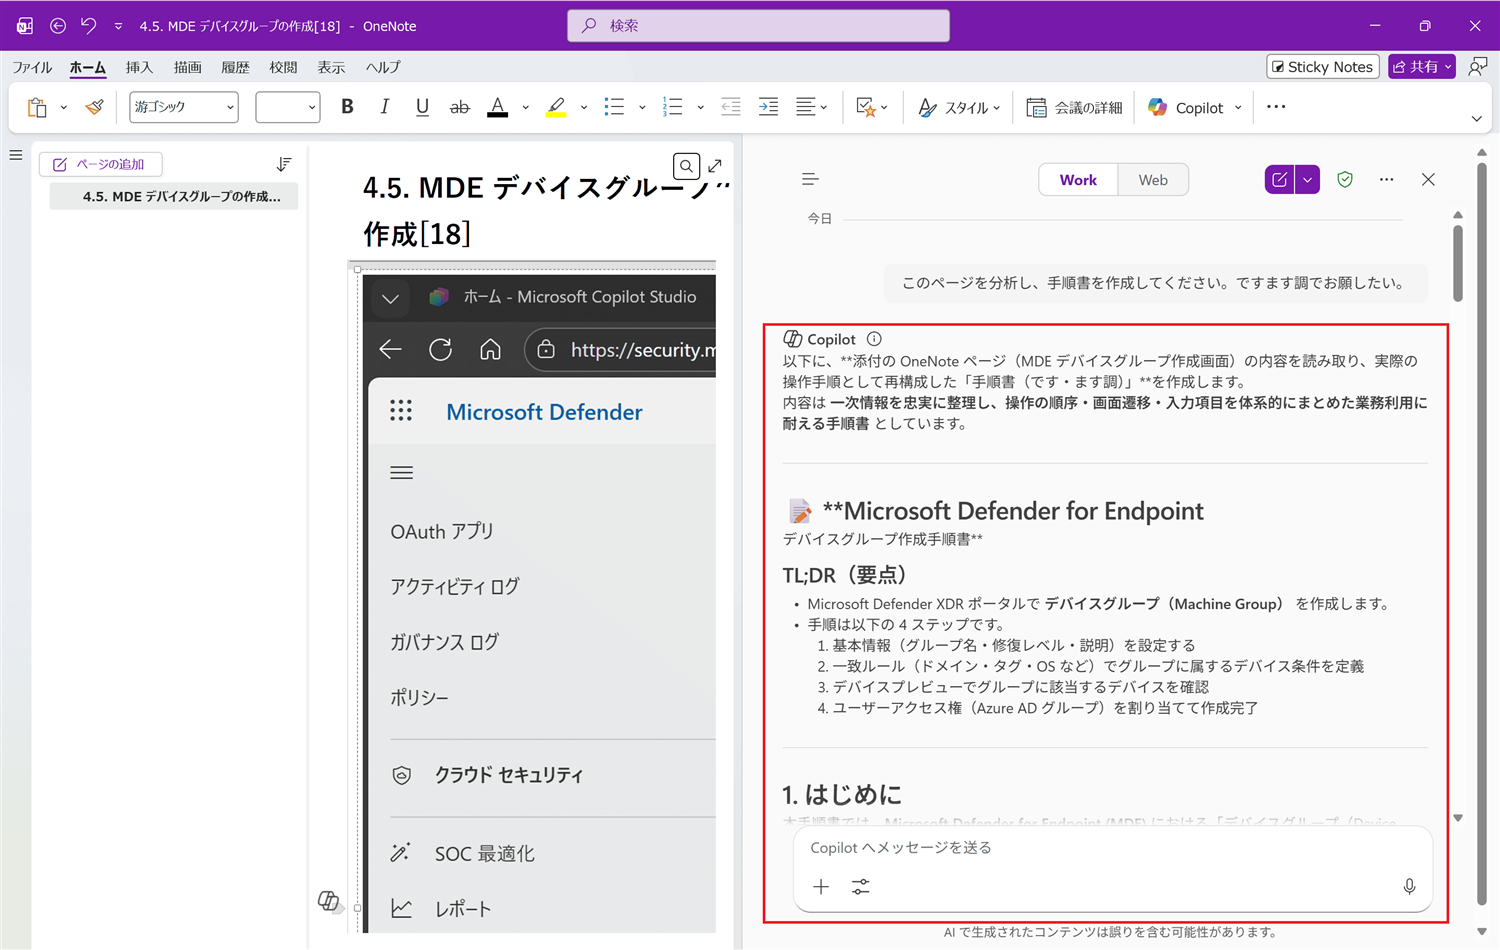Image resolution: width=1500 pixels, height=950 pixels.
Task: Click the magnifier icon on the page image
Action: click(686, 166)
